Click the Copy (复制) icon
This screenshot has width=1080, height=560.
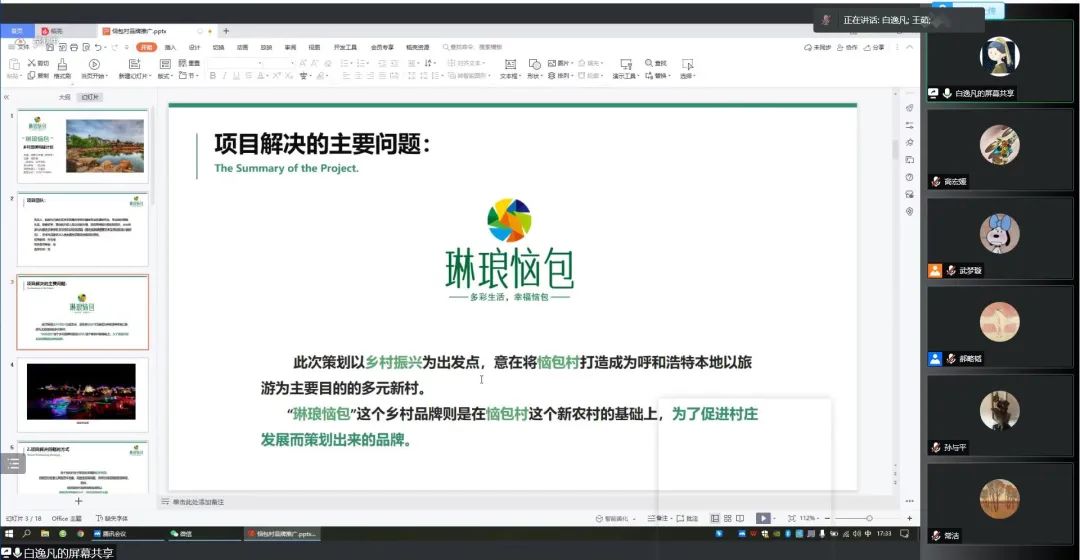point(32,75)
